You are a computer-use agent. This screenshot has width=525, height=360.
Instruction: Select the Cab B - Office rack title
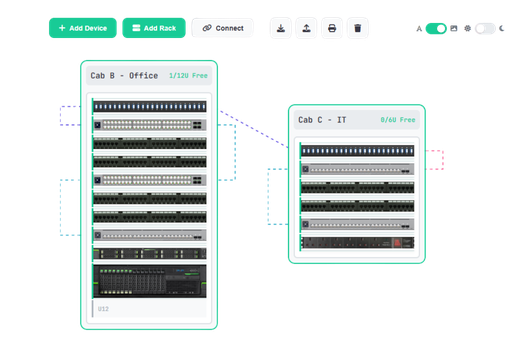pos(124,76)
